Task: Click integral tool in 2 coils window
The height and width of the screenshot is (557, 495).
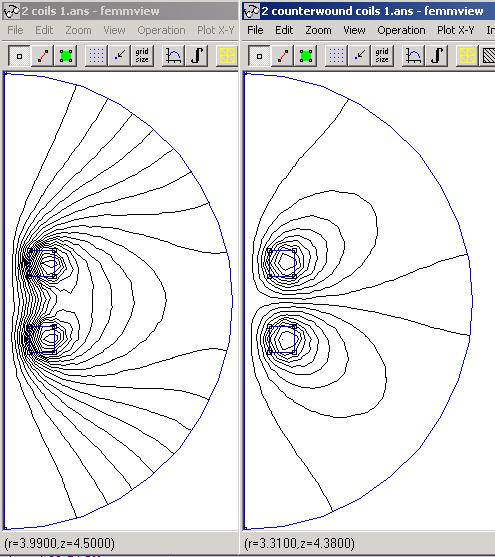Action: coord(197,56)
